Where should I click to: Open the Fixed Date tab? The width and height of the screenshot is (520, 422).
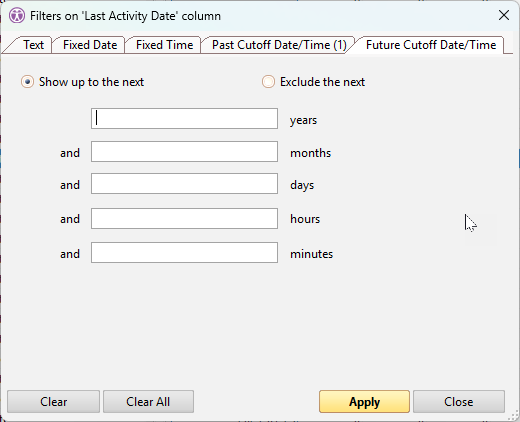(x=90, y=45)
